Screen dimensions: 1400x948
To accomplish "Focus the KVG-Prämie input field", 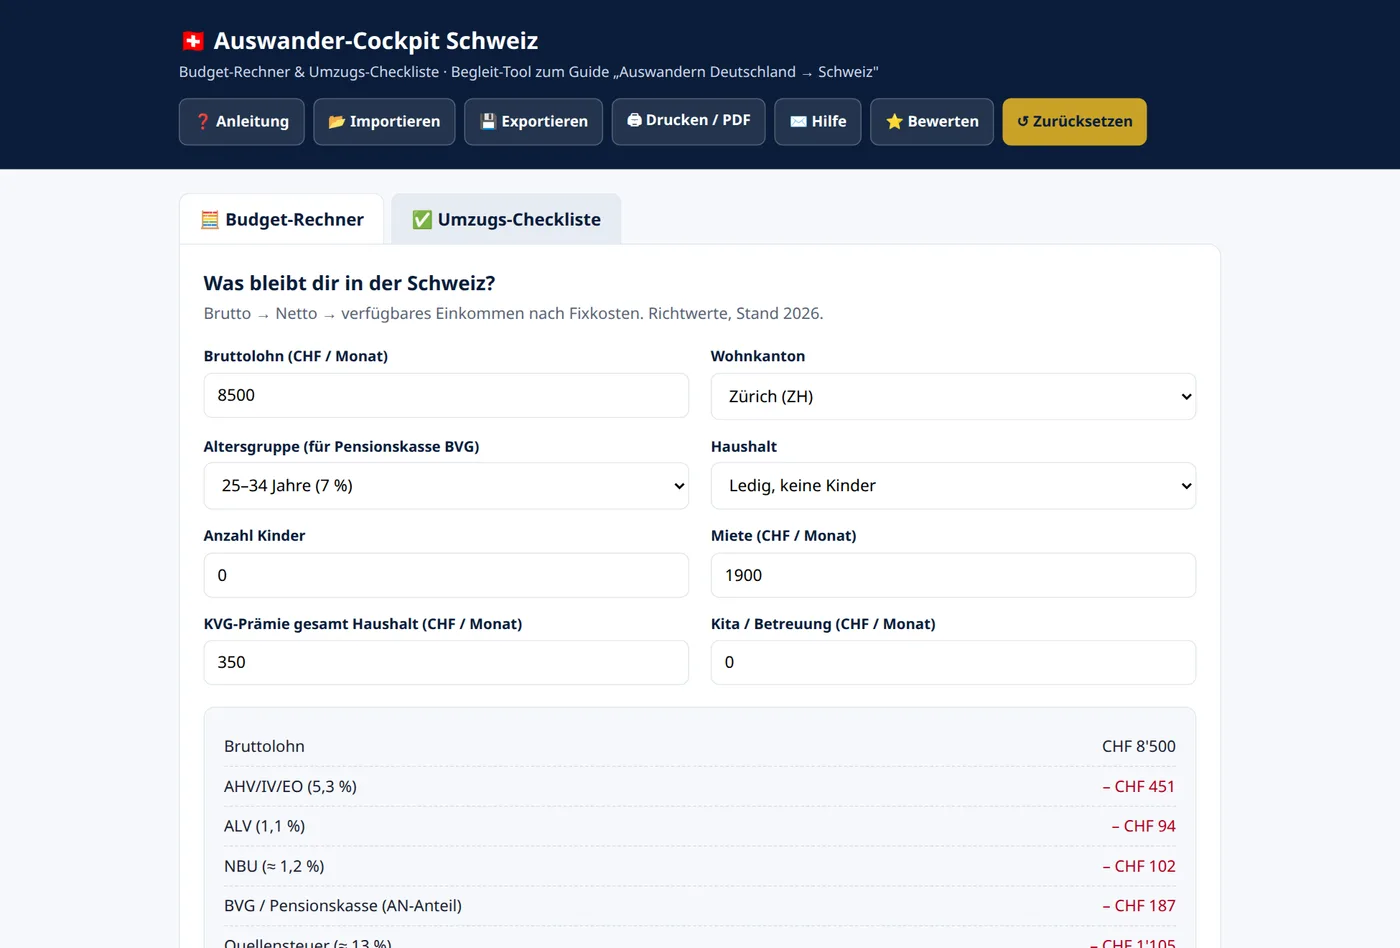I will [x=446, y=662].
